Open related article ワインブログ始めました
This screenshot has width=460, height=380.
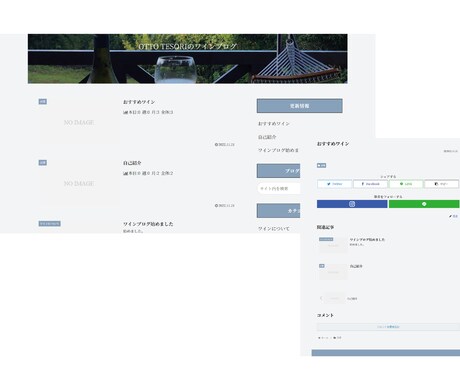[367, 239]
